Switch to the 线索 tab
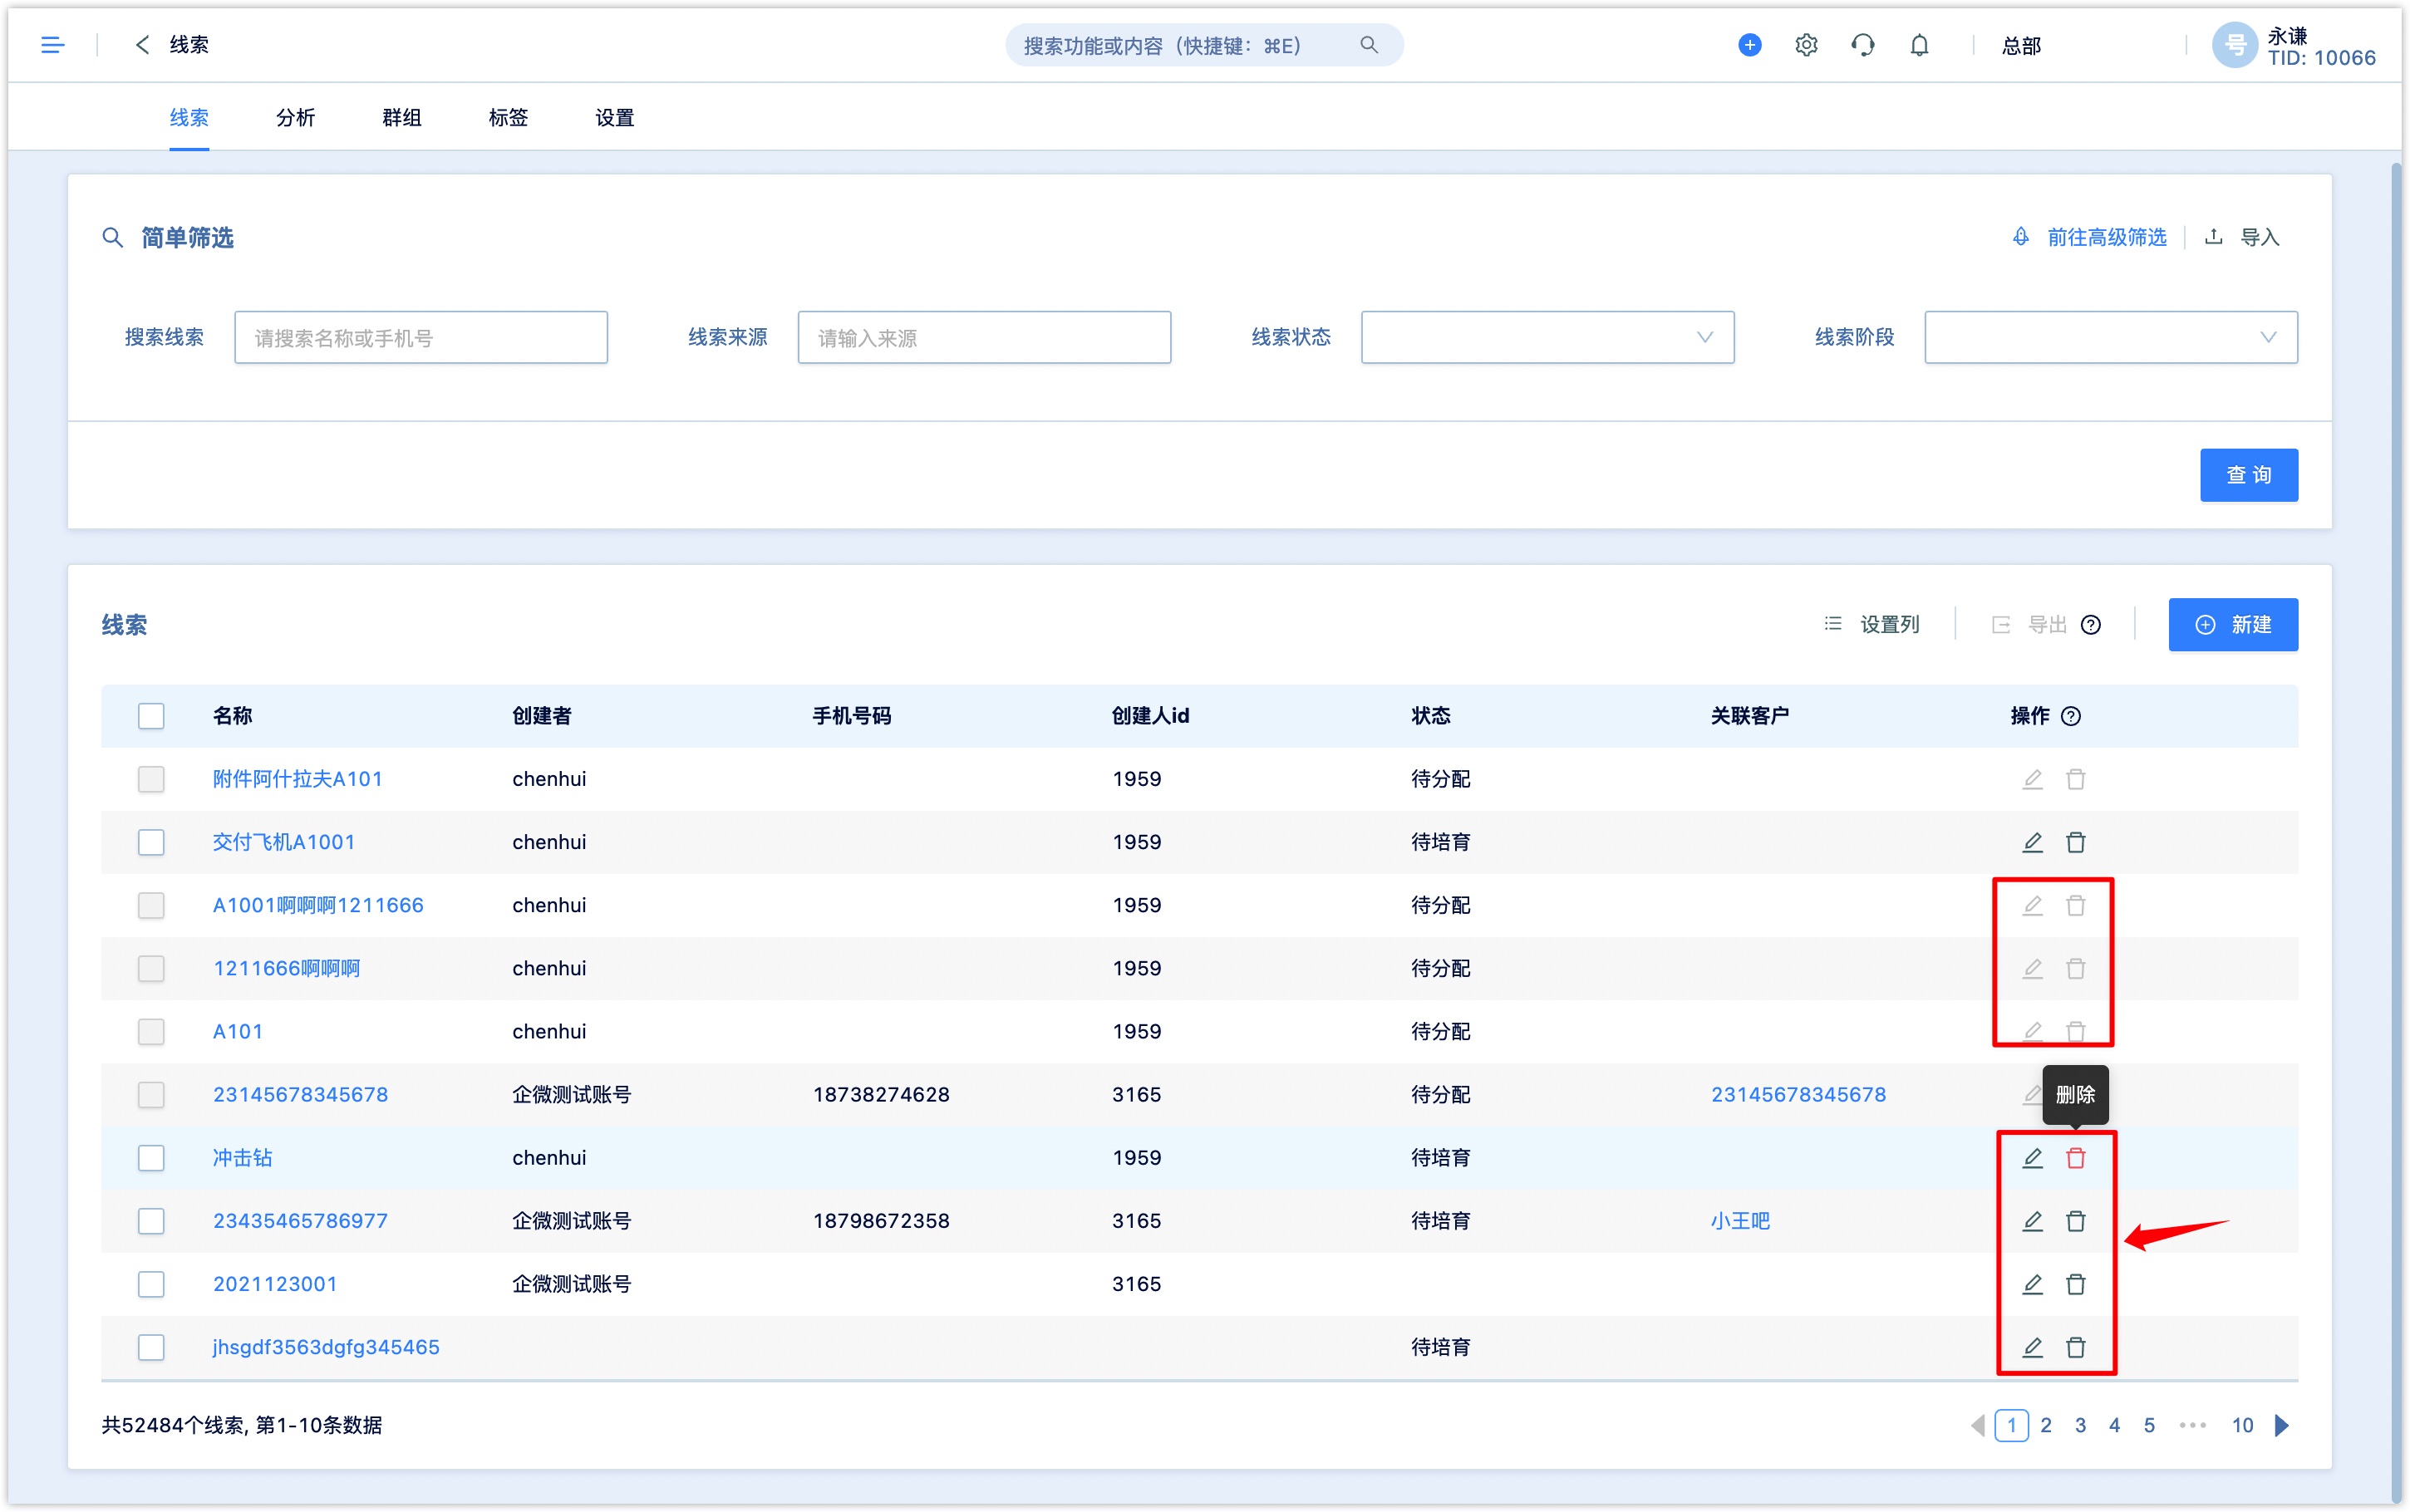This screenshot has height=1512, width=2410. [x=189, y=118]
